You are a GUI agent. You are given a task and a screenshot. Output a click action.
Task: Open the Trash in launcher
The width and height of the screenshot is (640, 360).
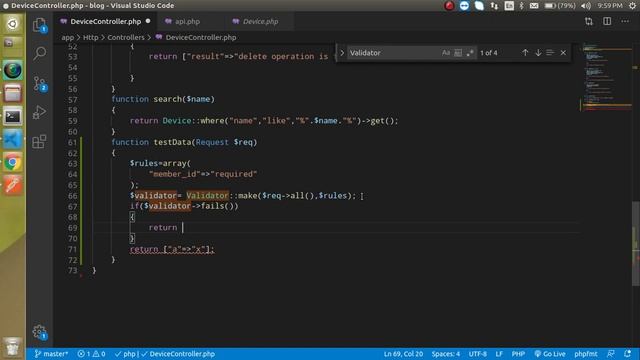tap(13, 347)
